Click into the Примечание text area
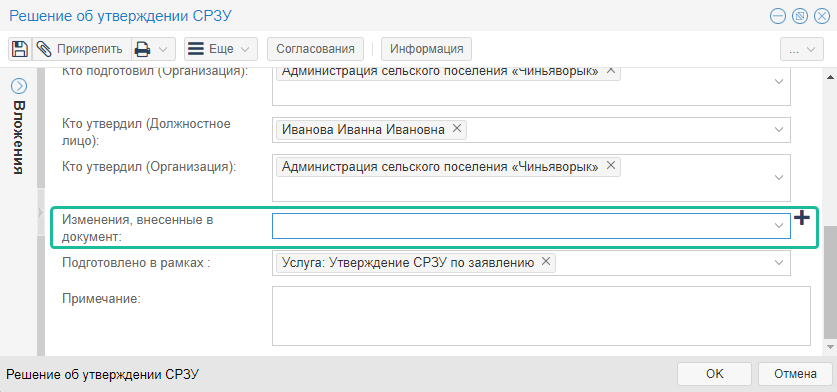 pos(541,316)
